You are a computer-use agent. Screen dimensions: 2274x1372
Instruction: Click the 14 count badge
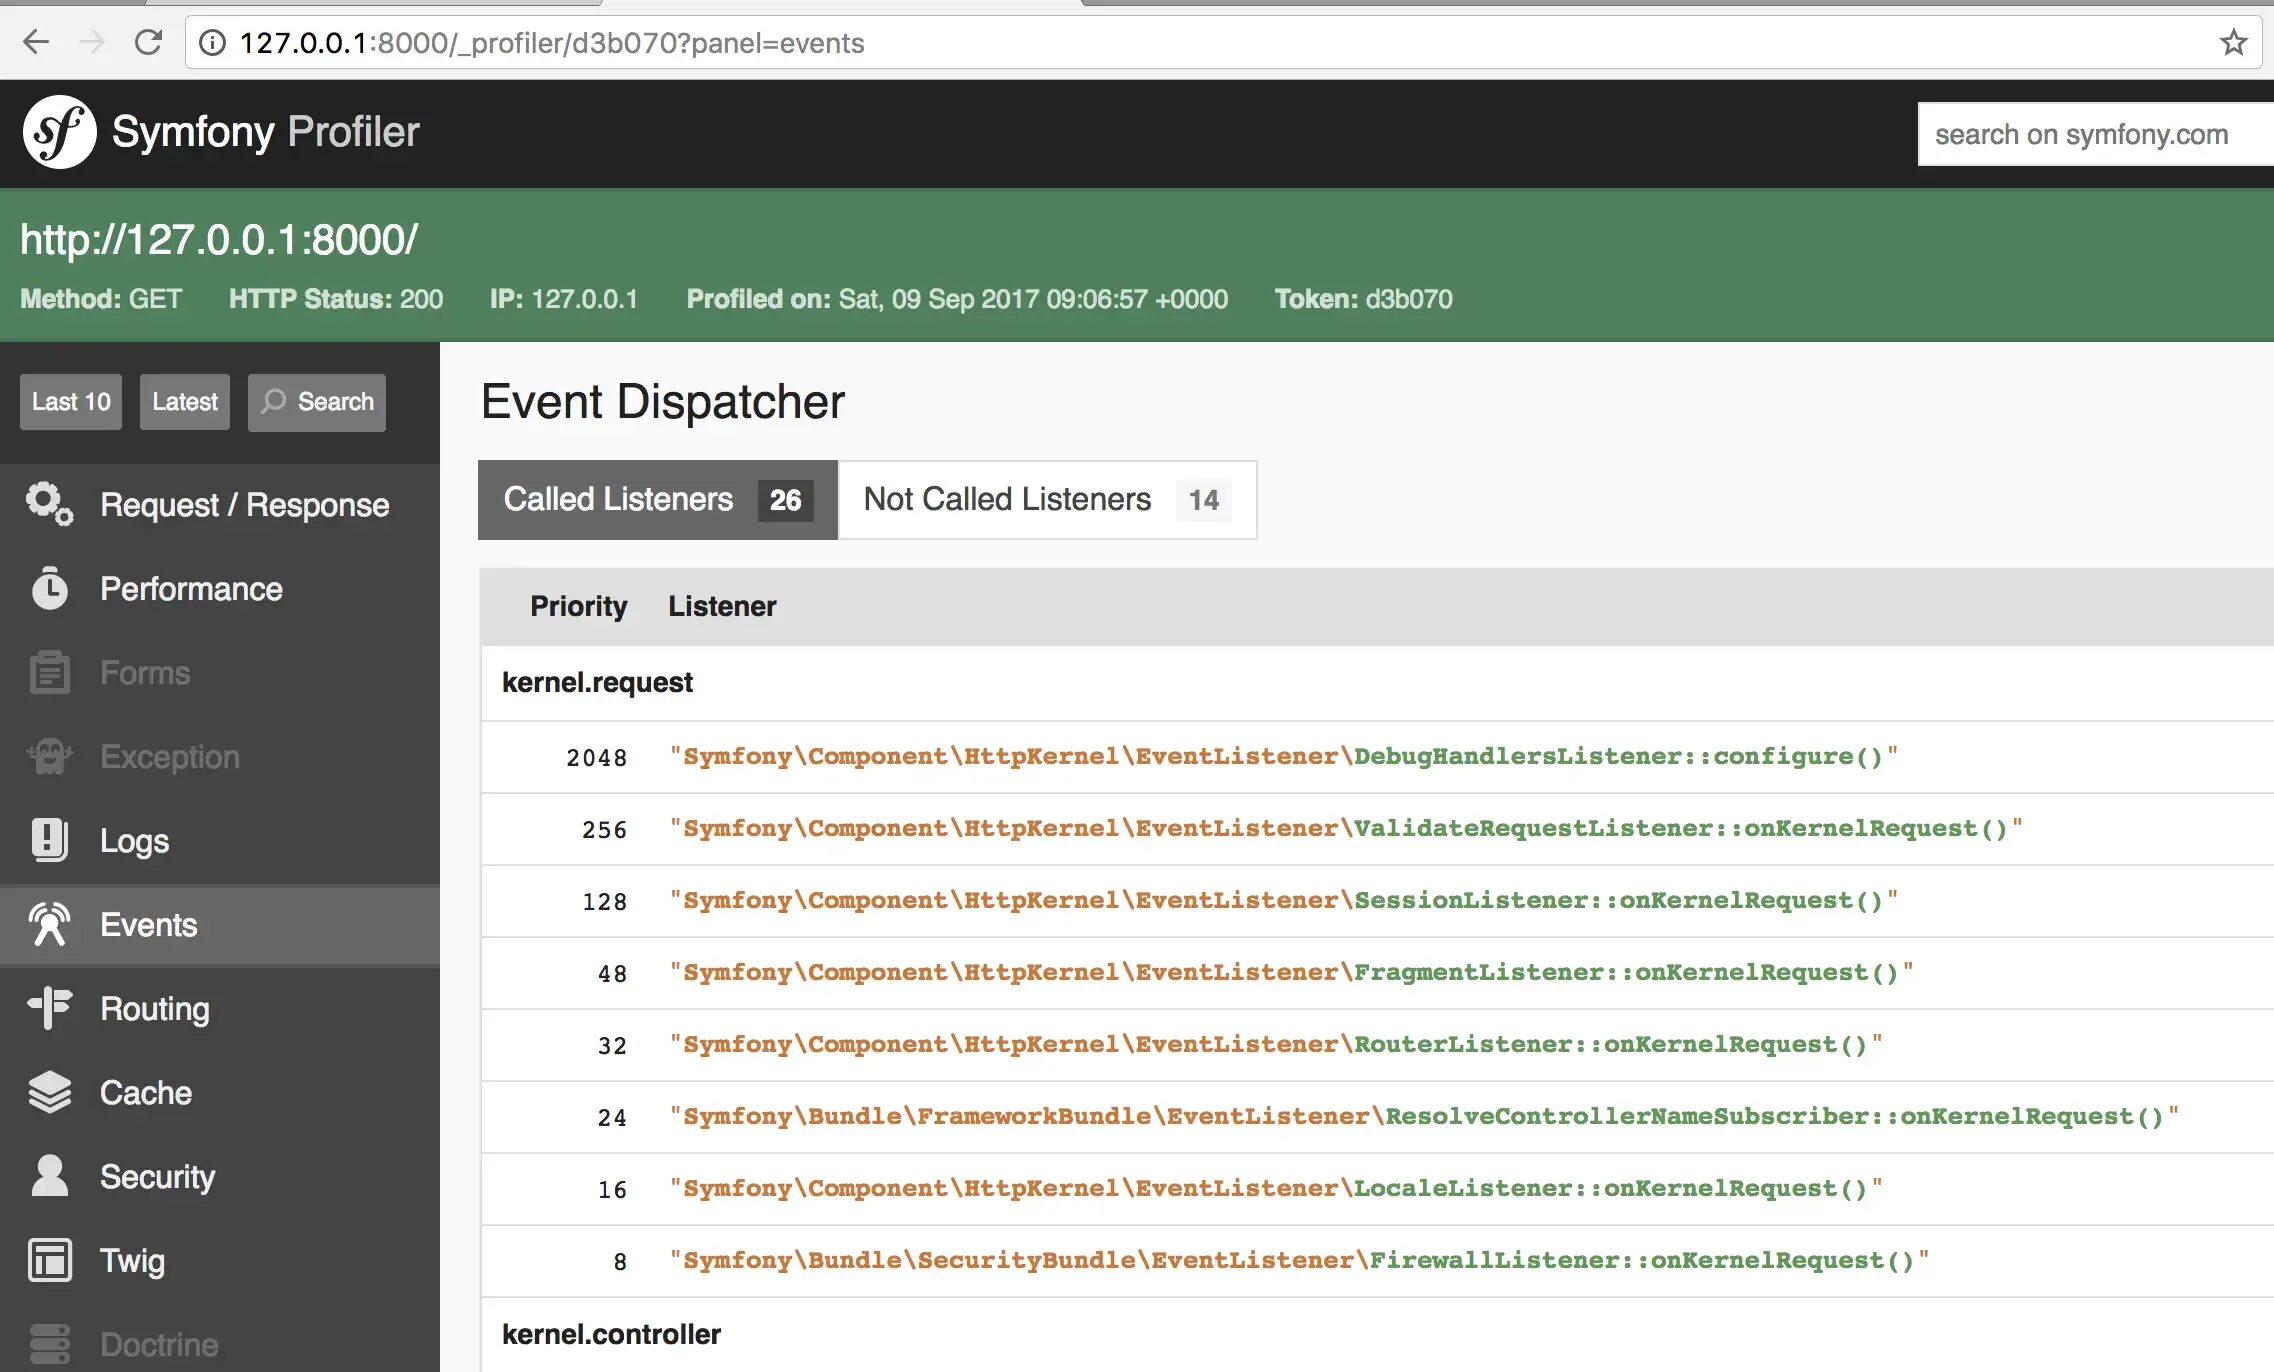coord(1203,500)
